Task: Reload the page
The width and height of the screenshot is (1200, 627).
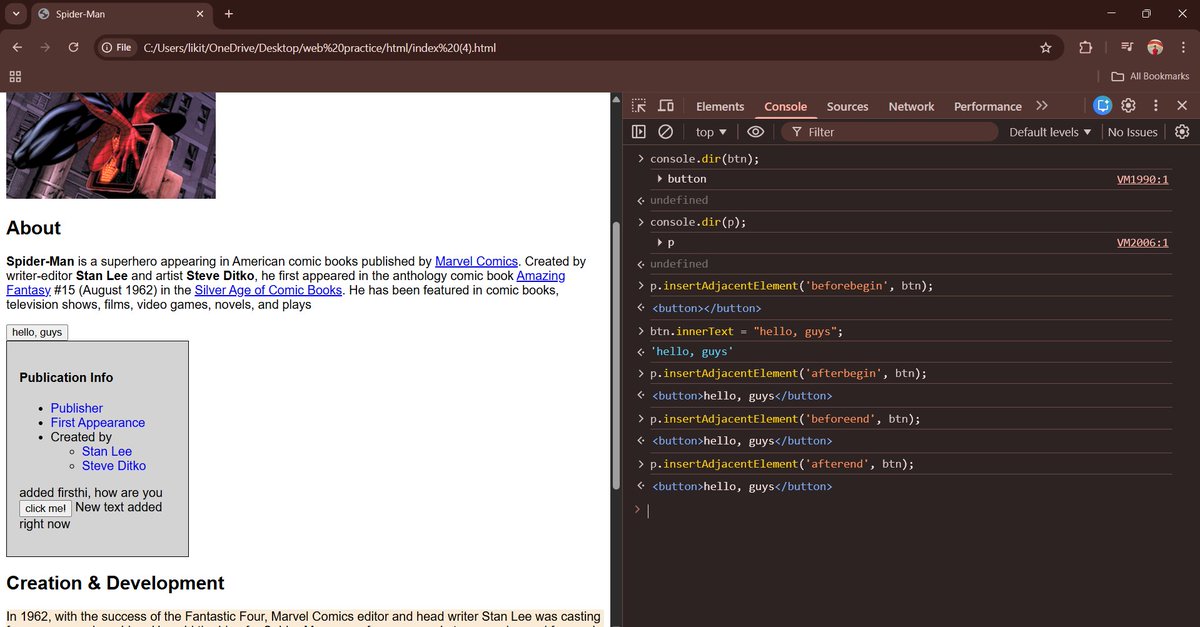Action: pyautogui.click(x=72, y=46)
